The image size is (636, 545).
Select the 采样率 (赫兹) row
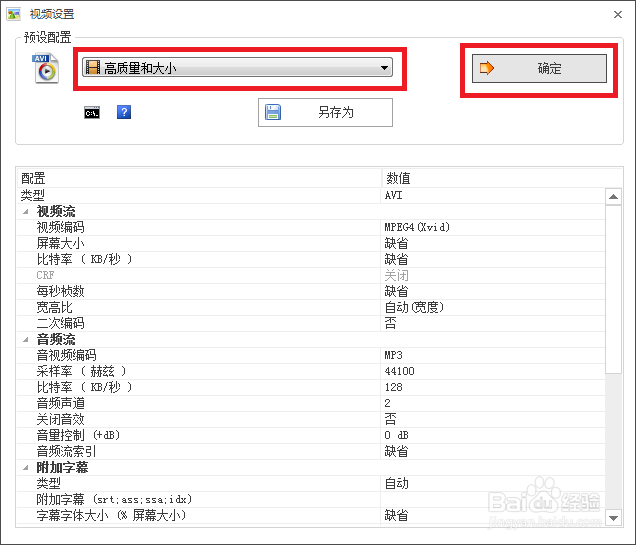click(311, 371)
